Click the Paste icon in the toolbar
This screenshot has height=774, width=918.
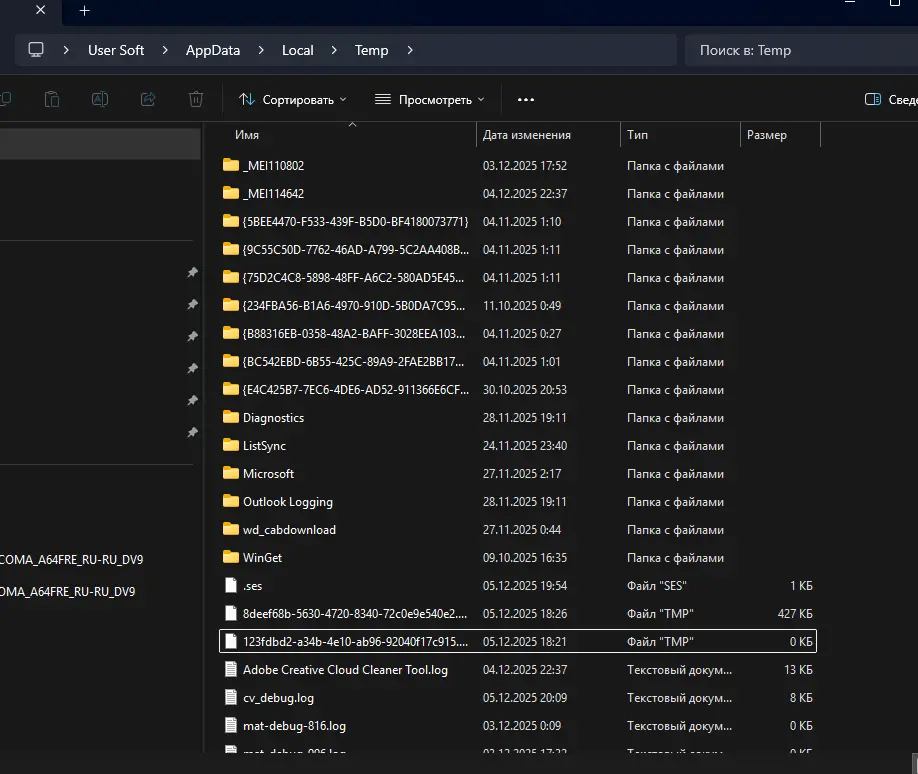tap(52, 99)
